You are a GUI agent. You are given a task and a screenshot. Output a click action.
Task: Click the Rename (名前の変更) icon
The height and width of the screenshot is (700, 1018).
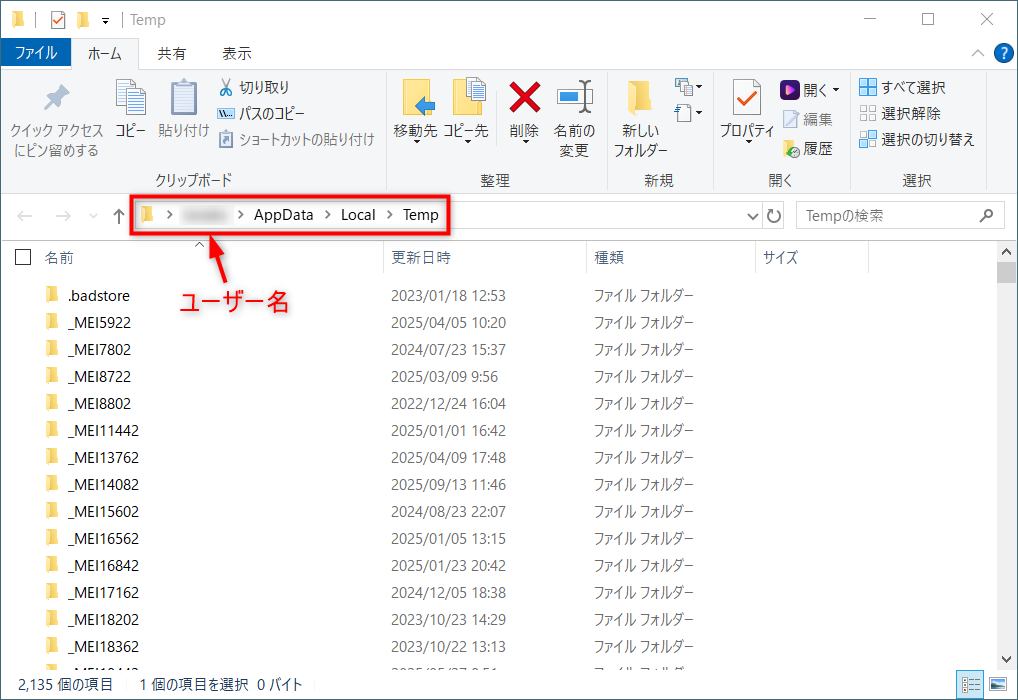(574, 99)
